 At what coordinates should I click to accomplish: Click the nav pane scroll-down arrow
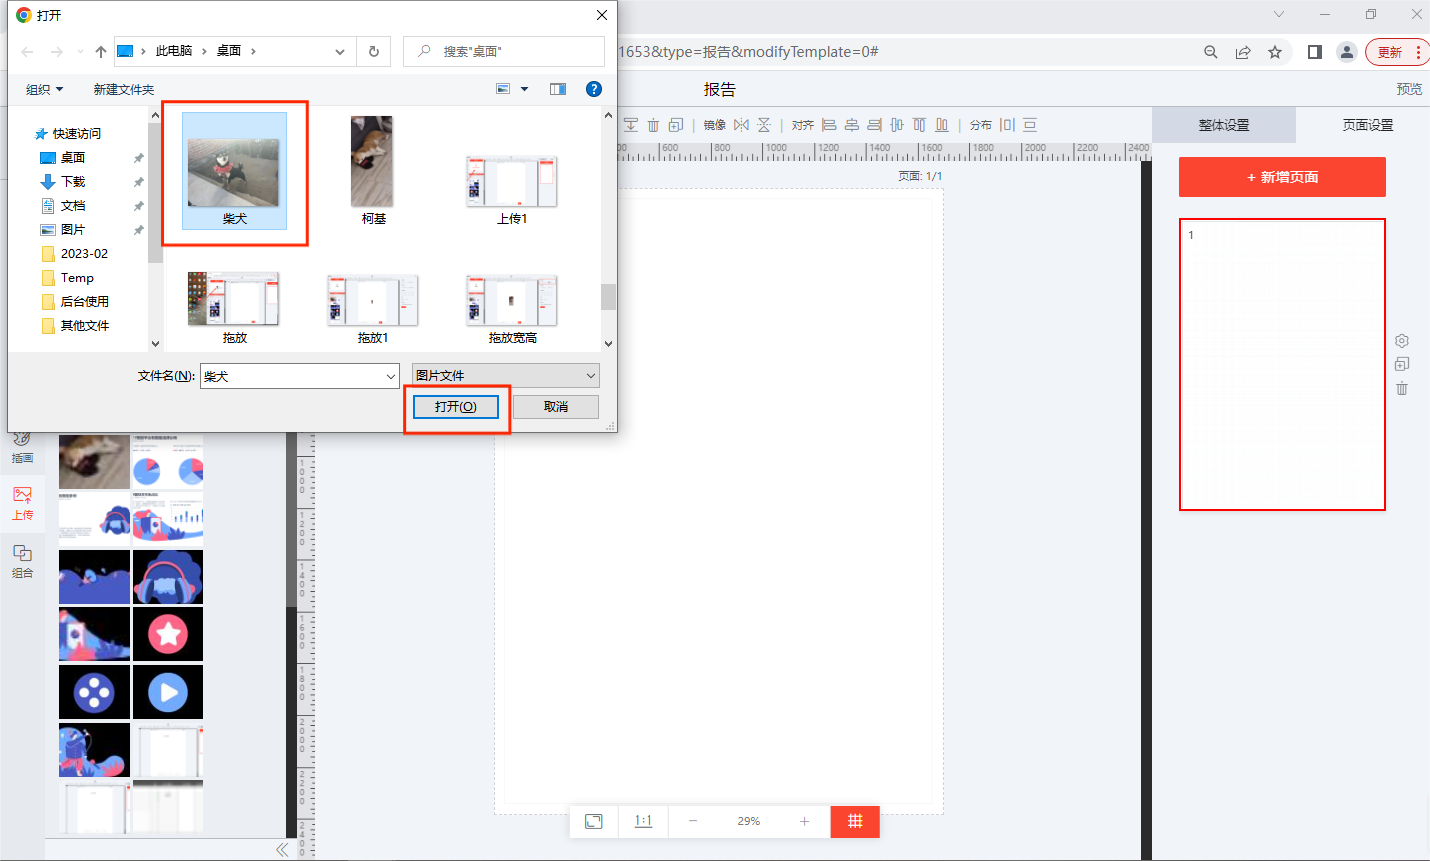tap(155, 343)
